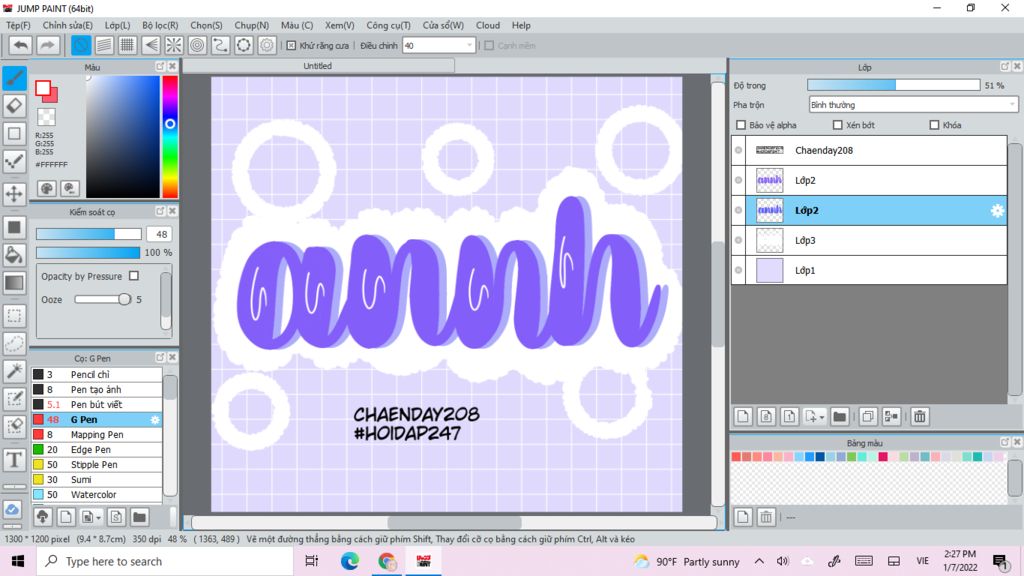Click the Độ trong opacity slider
This screenshot has height=576, width=1024.
coord(893,85)
